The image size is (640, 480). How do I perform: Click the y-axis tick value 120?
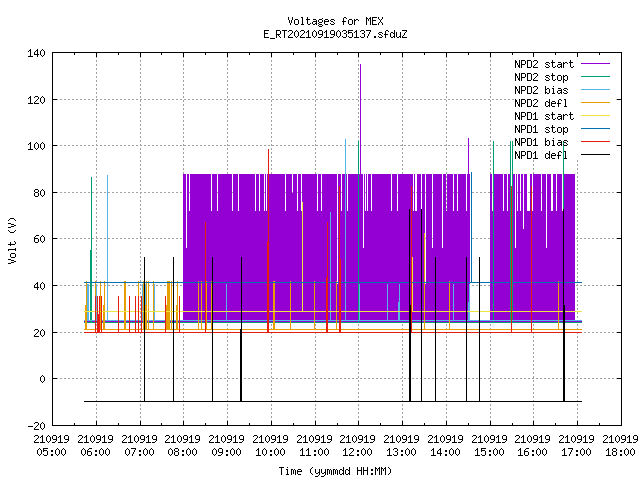click(36, 100)
